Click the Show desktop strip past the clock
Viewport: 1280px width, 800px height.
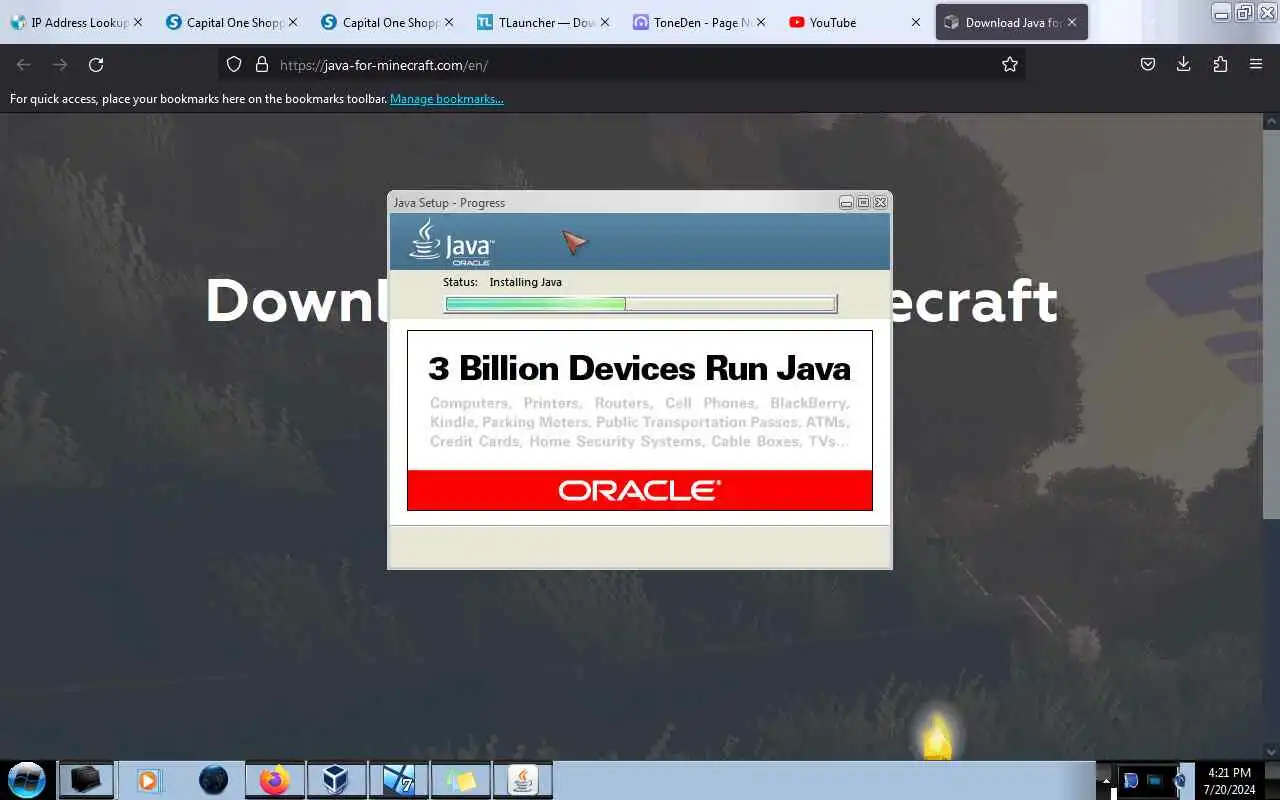(1273, 781)
